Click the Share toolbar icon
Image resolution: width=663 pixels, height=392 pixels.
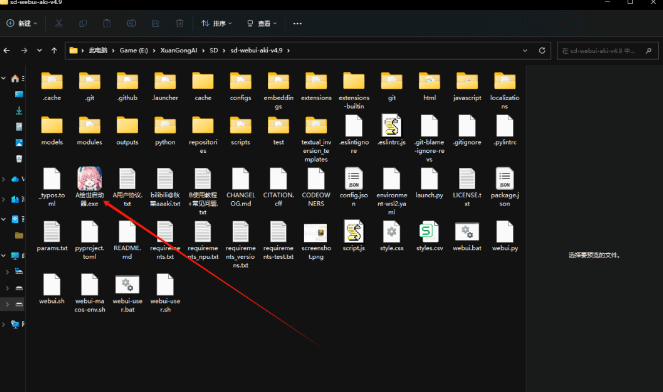click(x=156, y=23)
